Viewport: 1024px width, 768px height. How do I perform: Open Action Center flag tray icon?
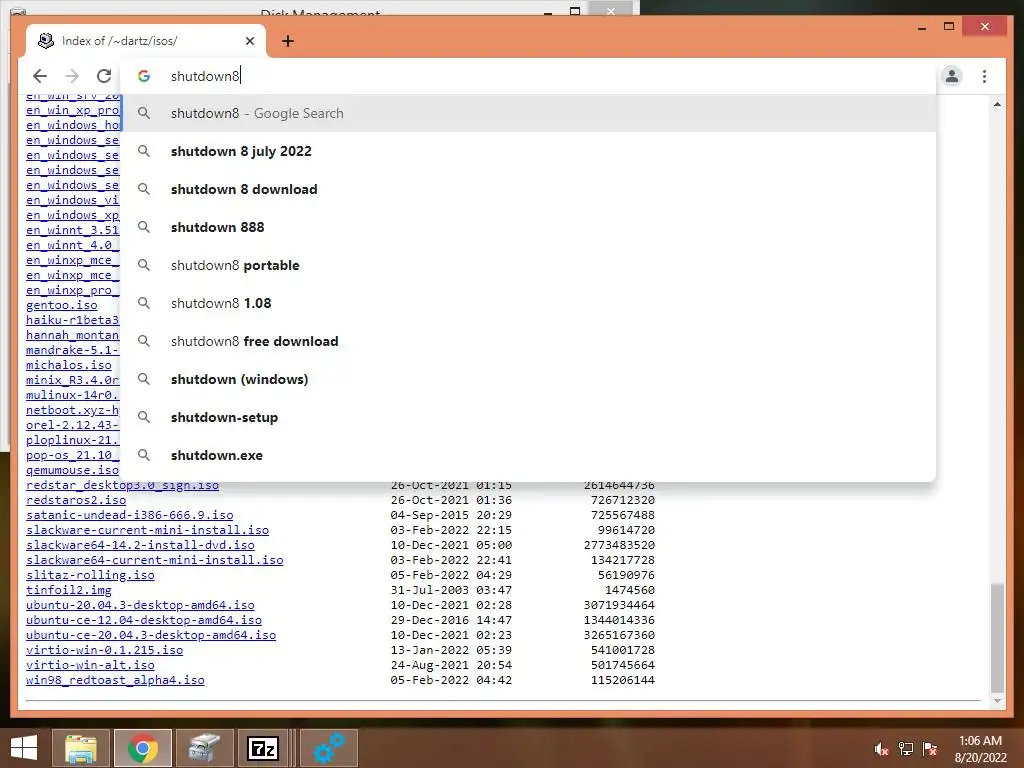[x=930, y=748]
